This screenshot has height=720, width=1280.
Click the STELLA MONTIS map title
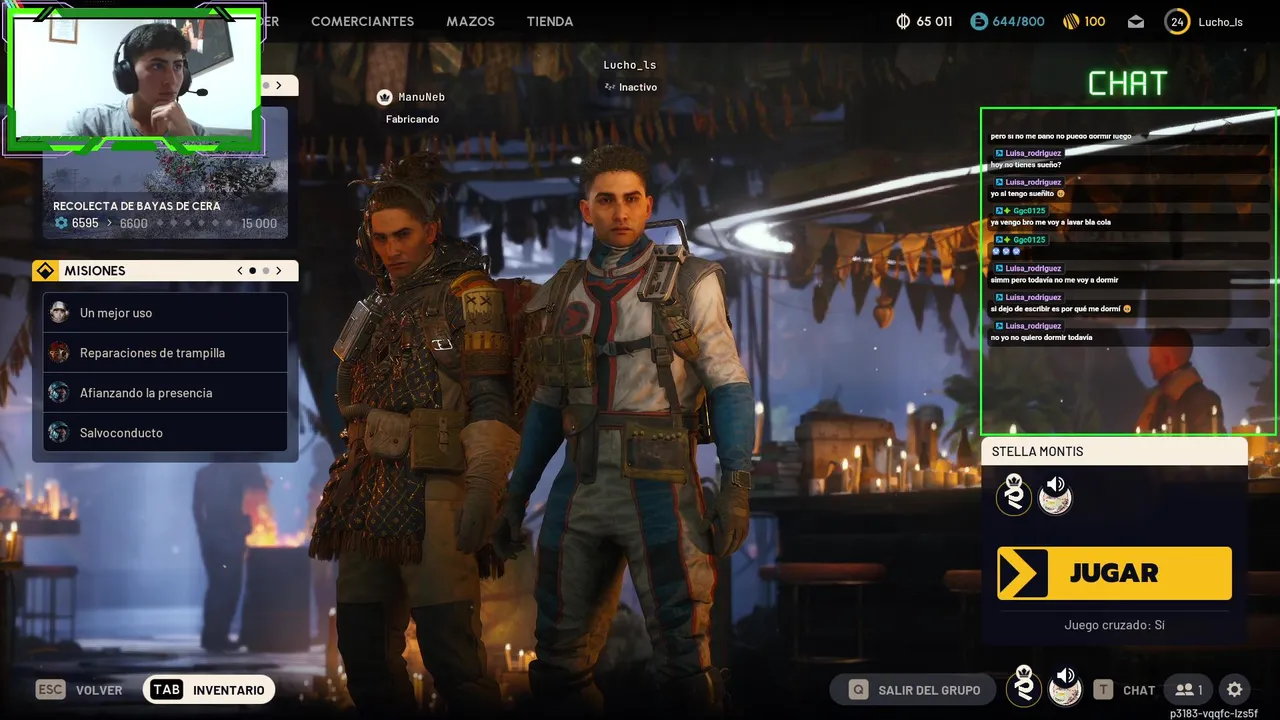(x=1037, y=452)
